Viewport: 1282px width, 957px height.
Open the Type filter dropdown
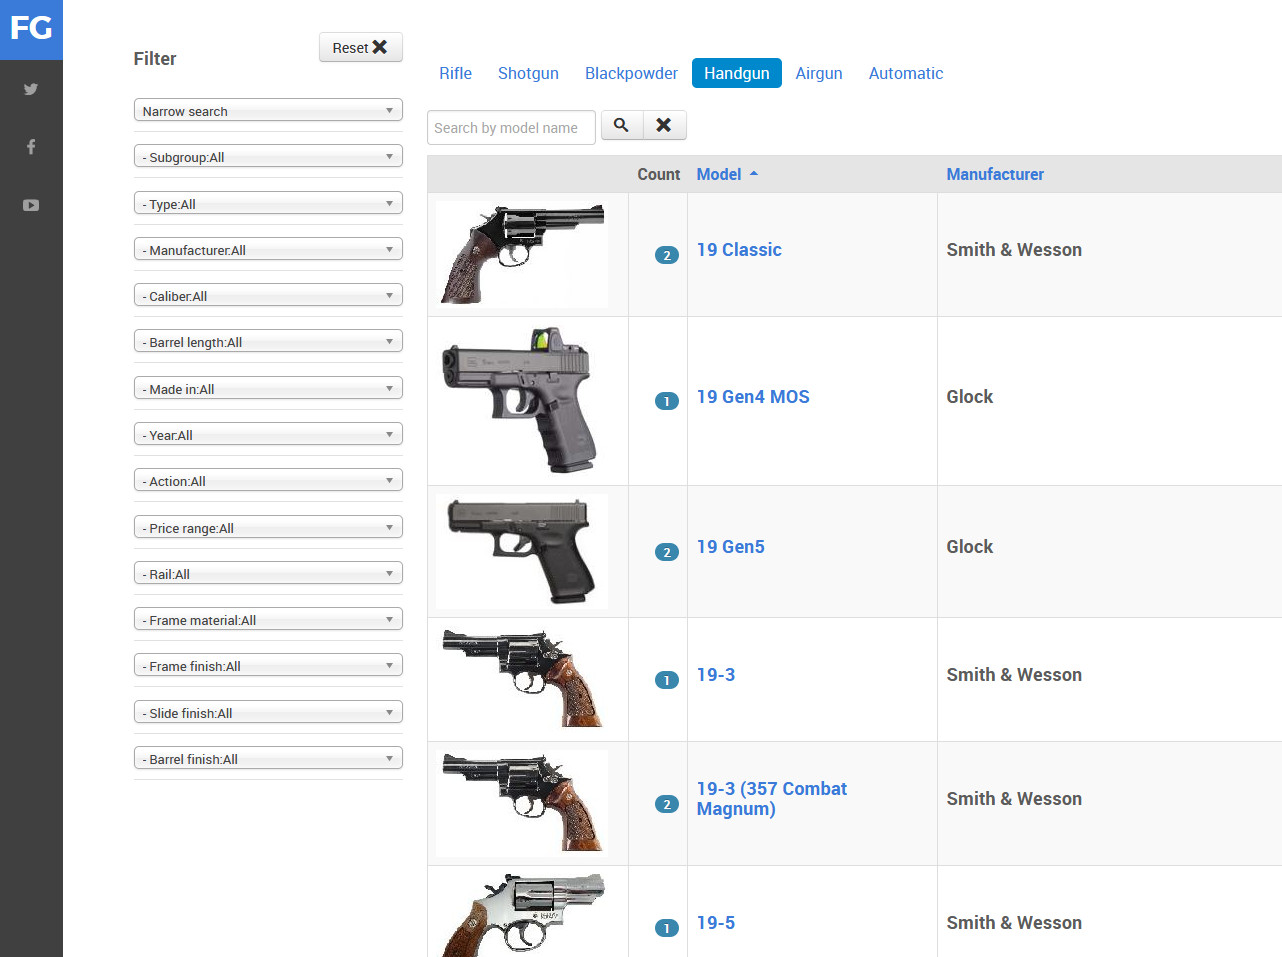pos(268,203)
